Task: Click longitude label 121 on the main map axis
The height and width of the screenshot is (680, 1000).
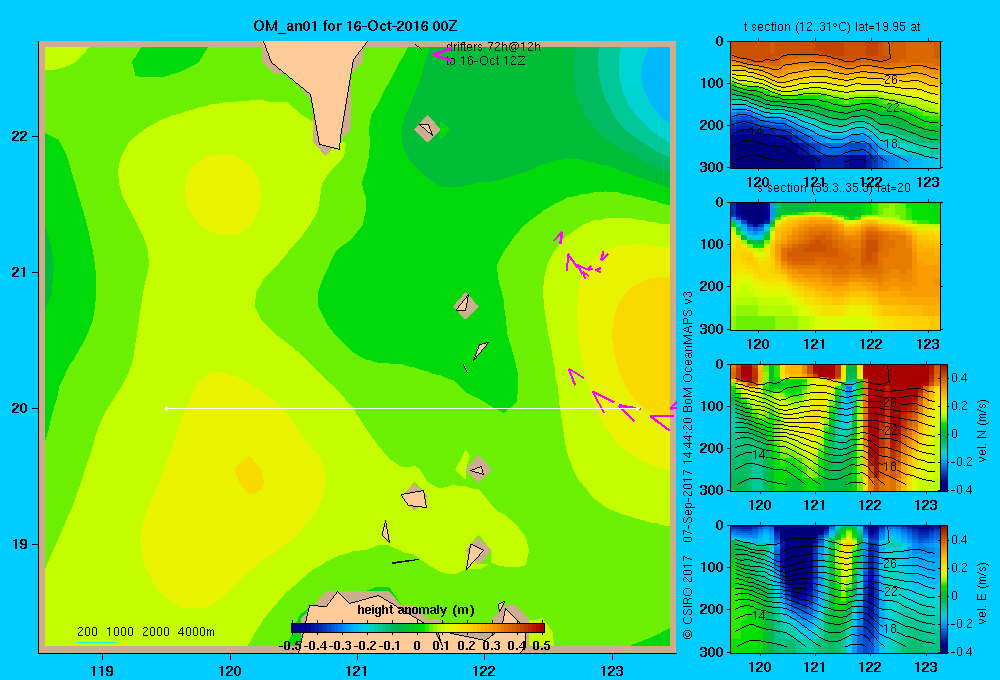Action: coord(357,670)
